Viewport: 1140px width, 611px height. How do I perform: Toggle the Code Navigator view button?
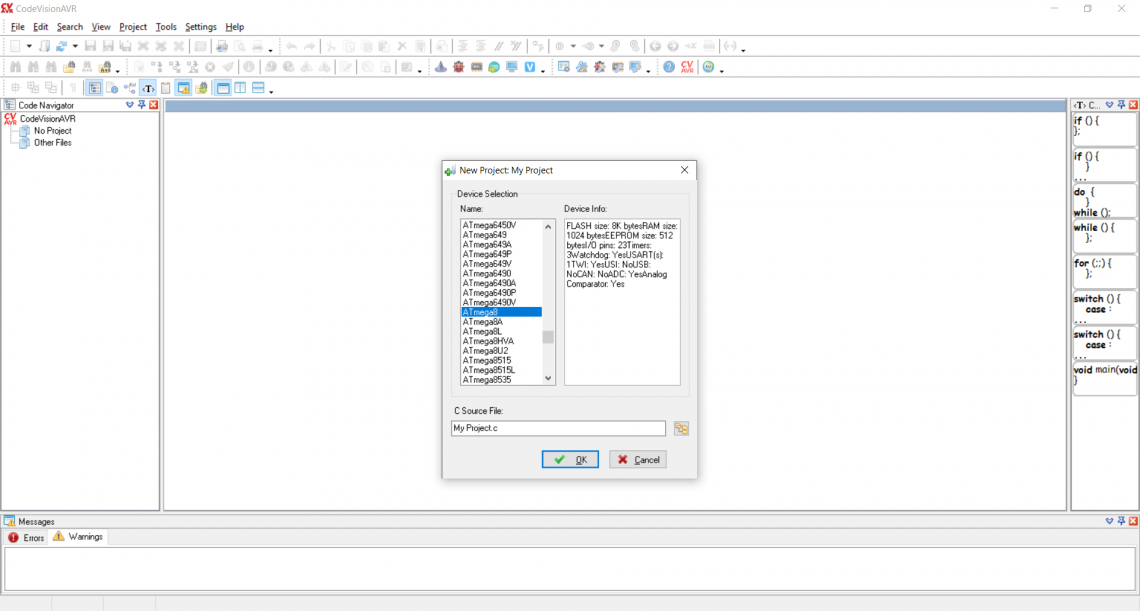94,88
